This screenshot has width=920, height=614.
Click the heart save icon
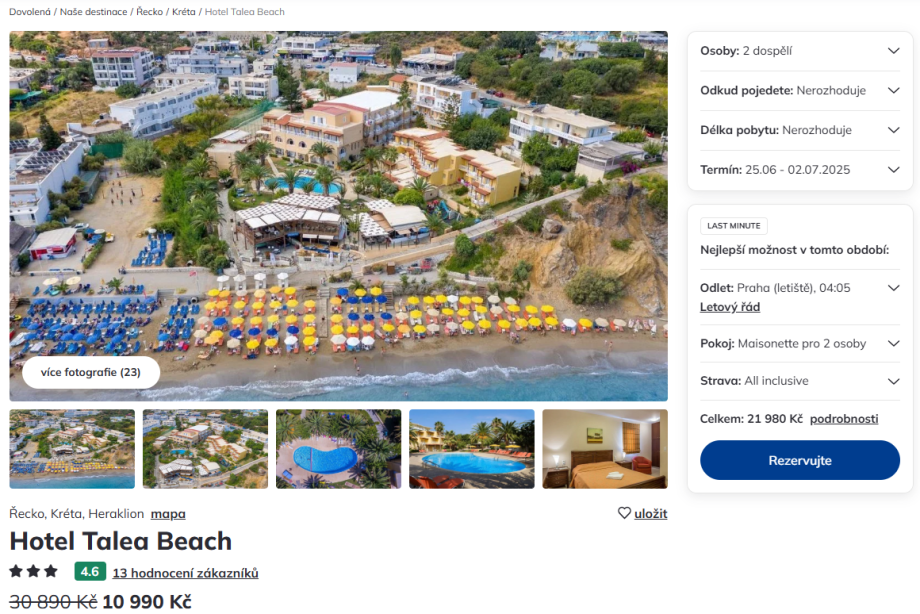click(624, 513)
